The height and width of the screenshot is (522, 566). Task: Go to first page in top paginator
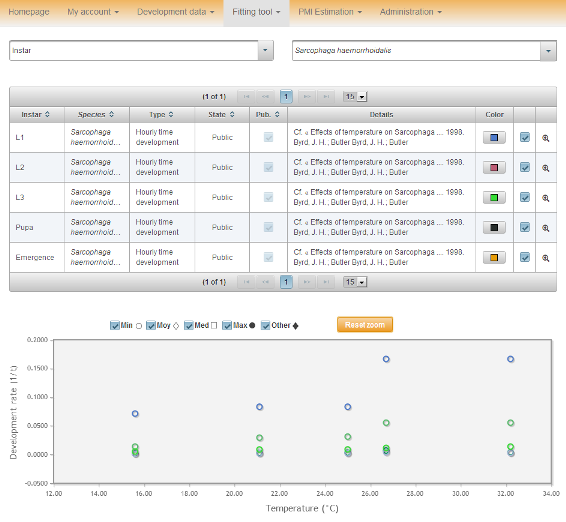point(246,96)
